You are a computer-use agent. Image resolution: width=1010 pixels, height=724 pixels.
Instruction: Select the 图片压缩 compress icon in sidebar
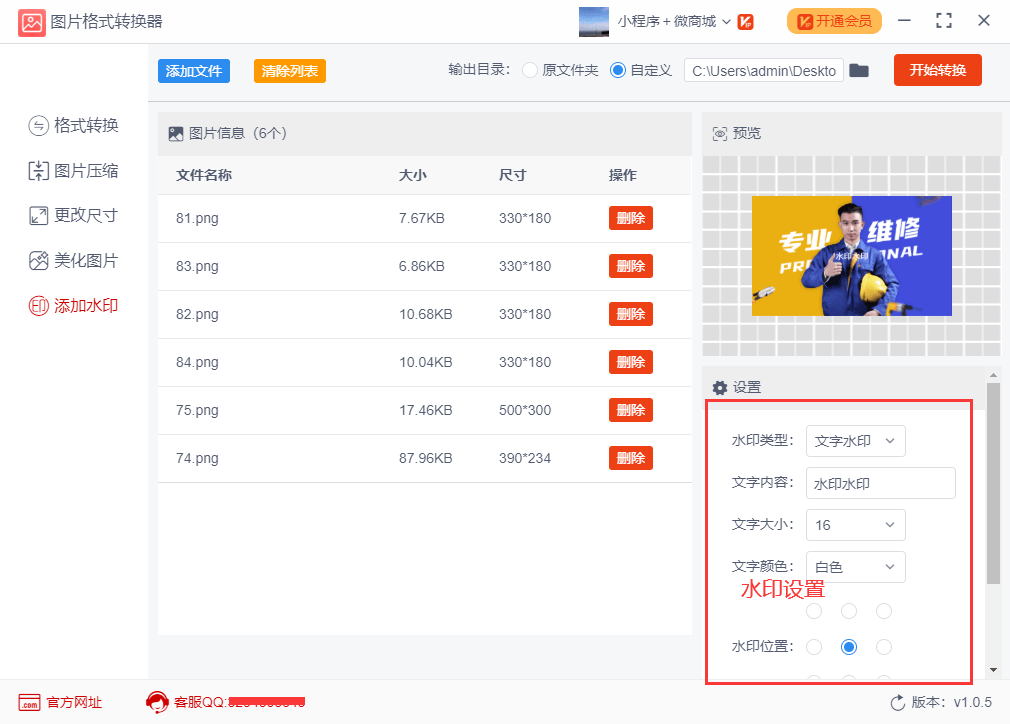tap(39, 171)
